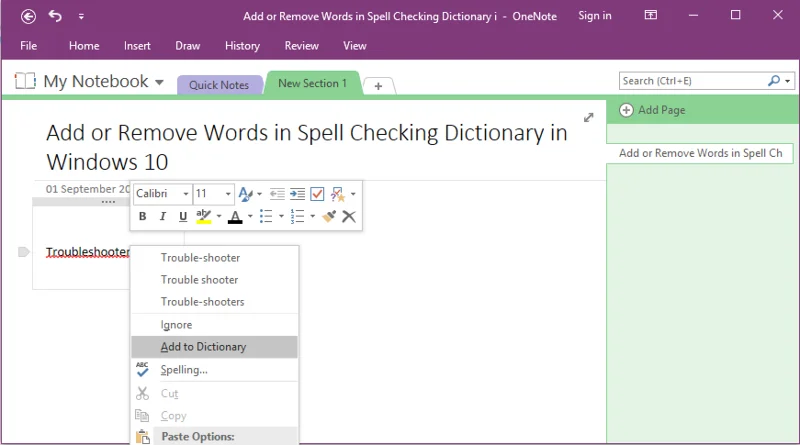Expand the My Notebook dropdown arrow
This screenshot has width=800, height=445.
click(x=159, y=82)
